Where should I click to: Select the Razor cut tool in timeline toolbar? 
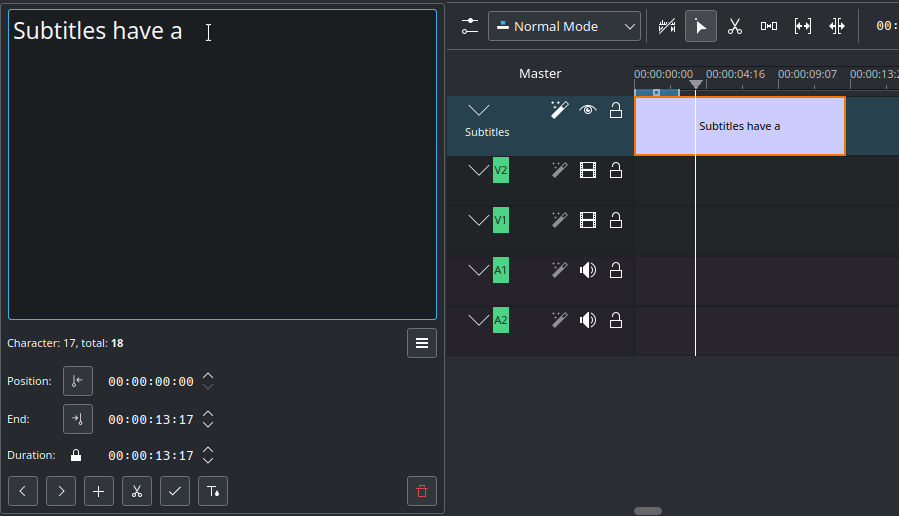tap(735, 27)
